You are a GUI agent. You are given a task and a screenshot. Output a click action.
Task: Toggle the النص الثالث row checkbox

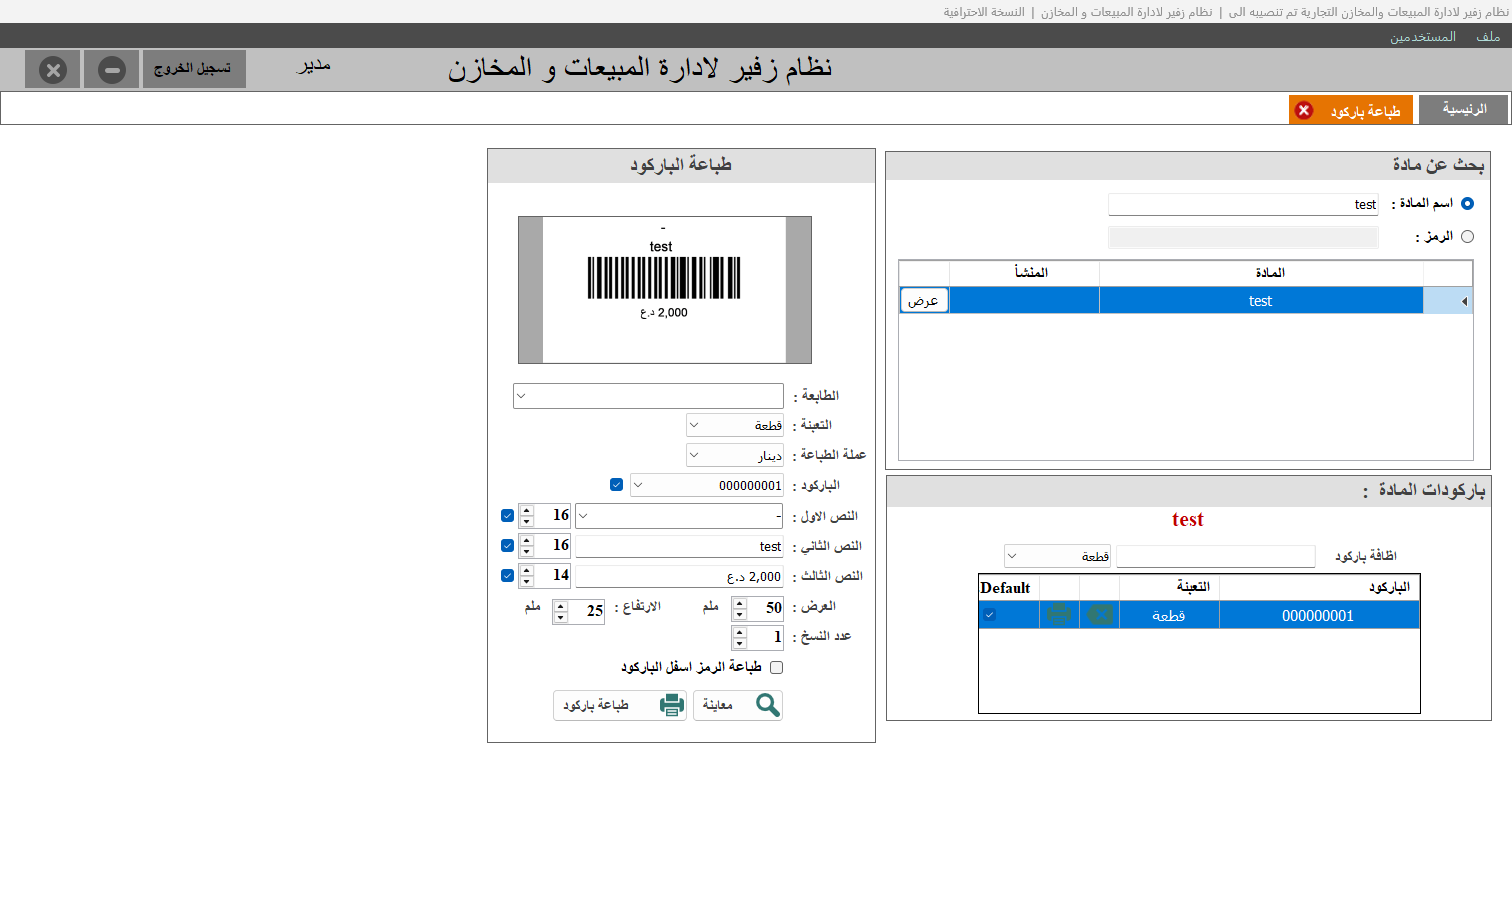[507, 576]
